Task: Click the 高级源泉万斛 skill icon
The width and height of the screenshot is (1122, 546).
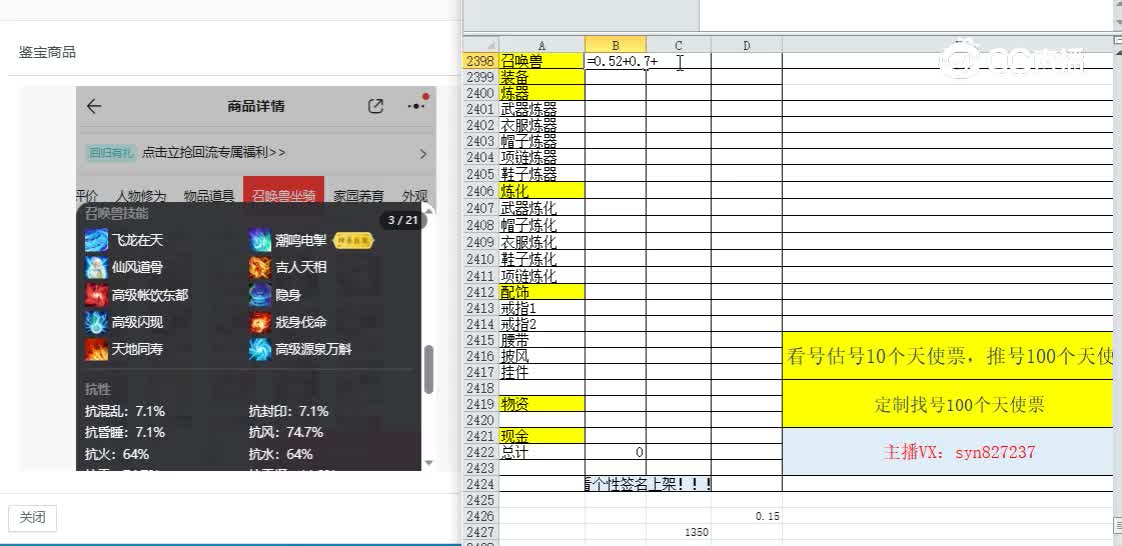Action: coord(260,349)
